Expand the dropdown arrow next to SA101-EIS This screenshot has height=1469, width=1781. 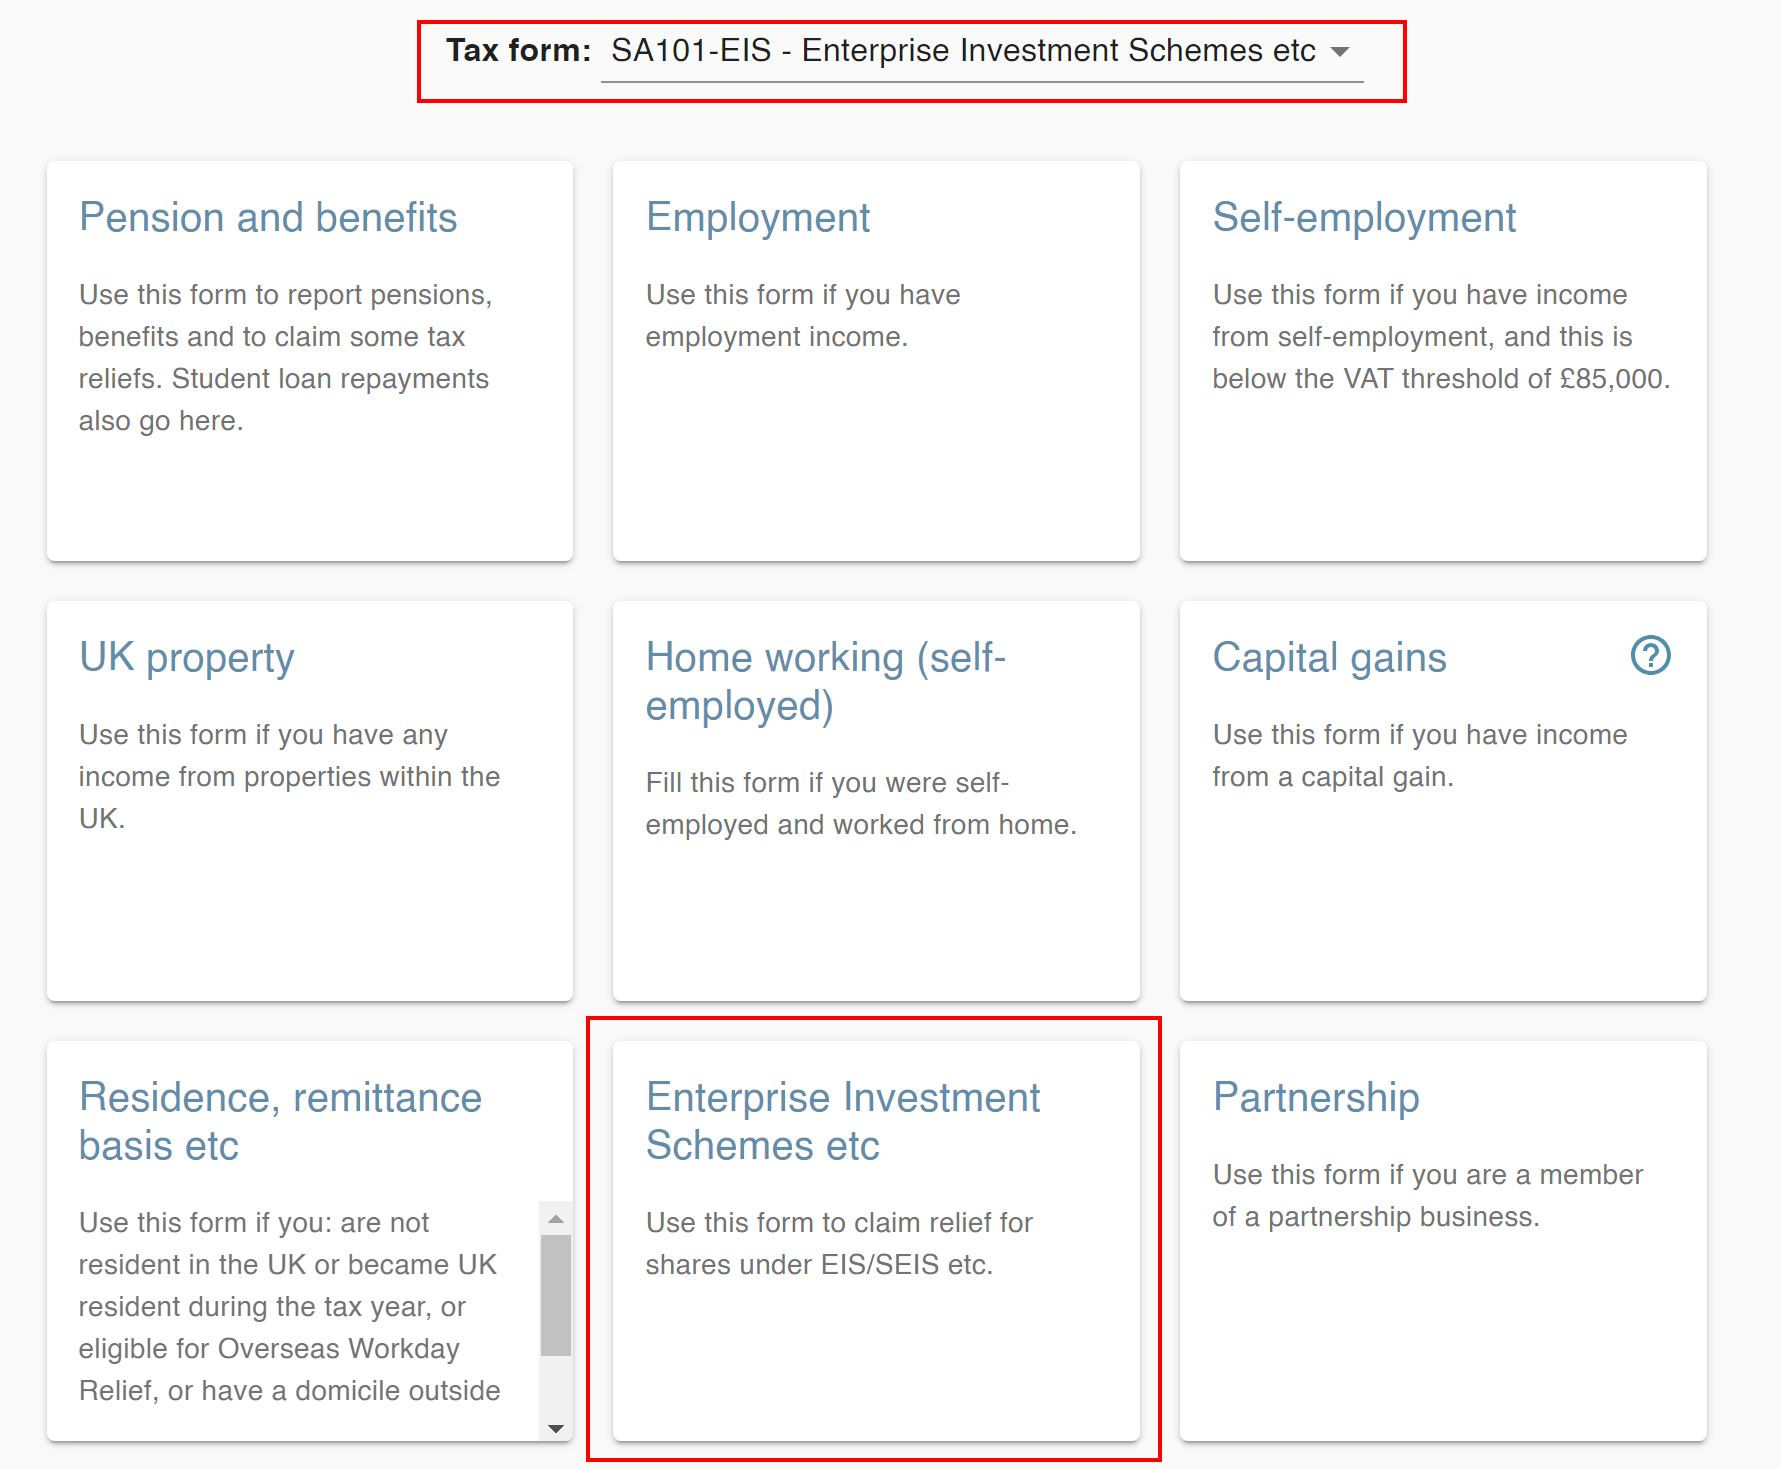tap(1341, 51)
